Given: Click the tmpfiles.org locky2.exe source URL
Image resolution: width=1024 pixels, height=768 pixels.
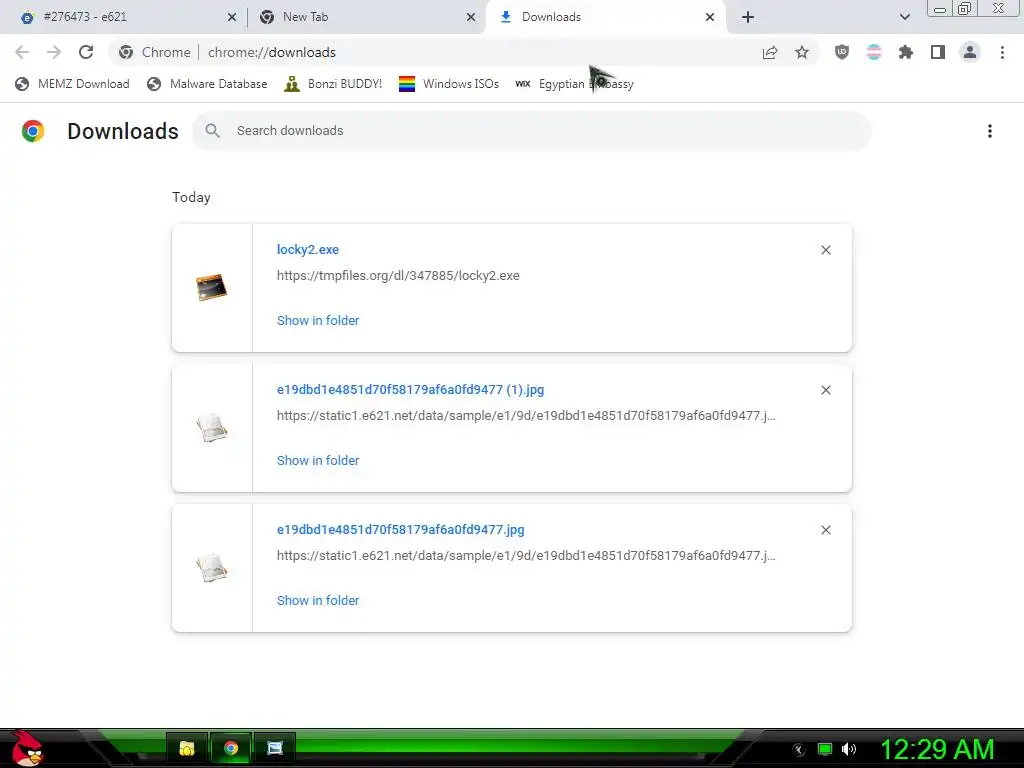Looking at the screenshot, I should [398, 276].
